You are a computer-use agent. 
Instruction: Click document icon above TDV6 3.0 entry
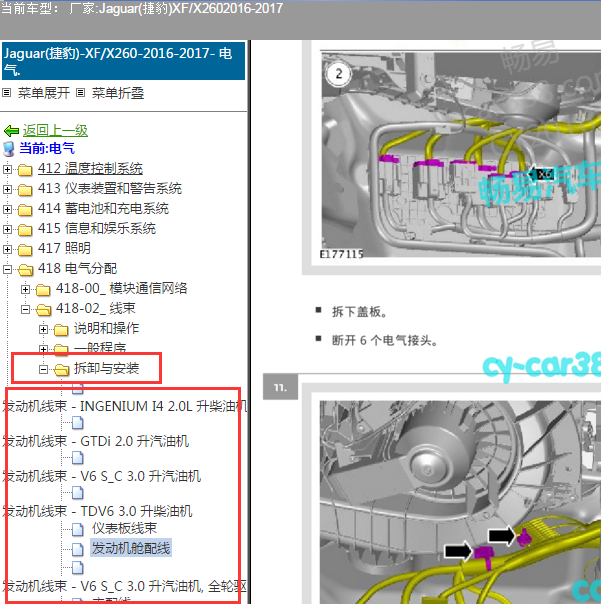pos(77,493)
